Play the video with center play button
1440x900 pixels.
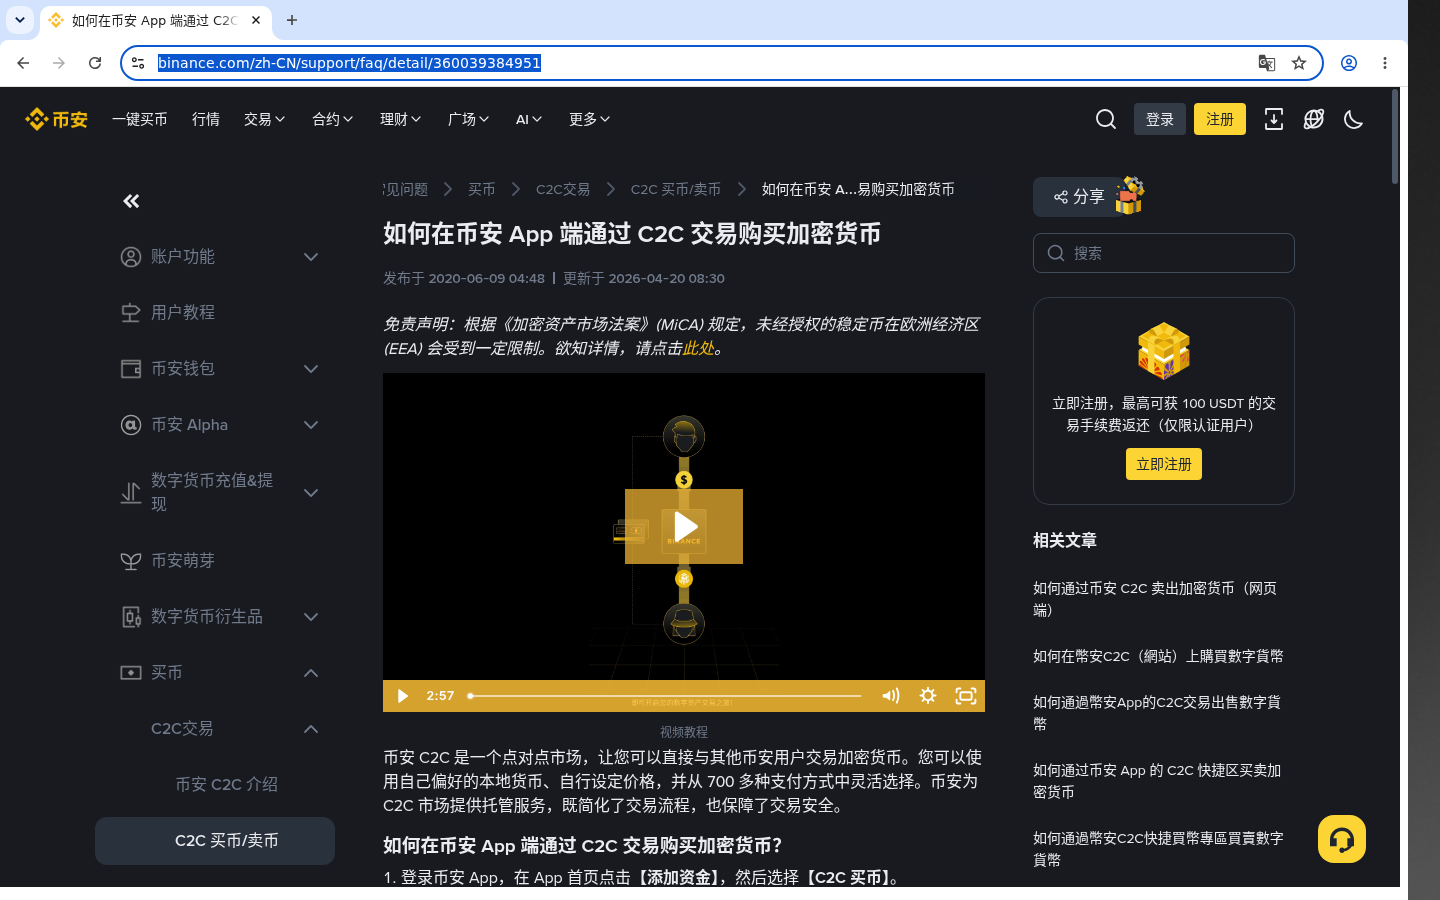[x=684, y=526]
